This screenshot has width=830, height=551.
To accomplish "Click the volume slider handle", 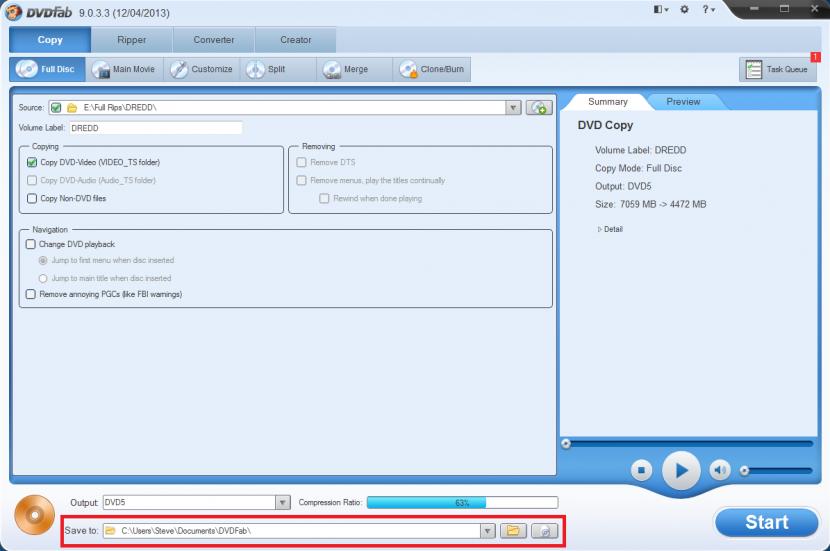I will (x=744, y=471).
